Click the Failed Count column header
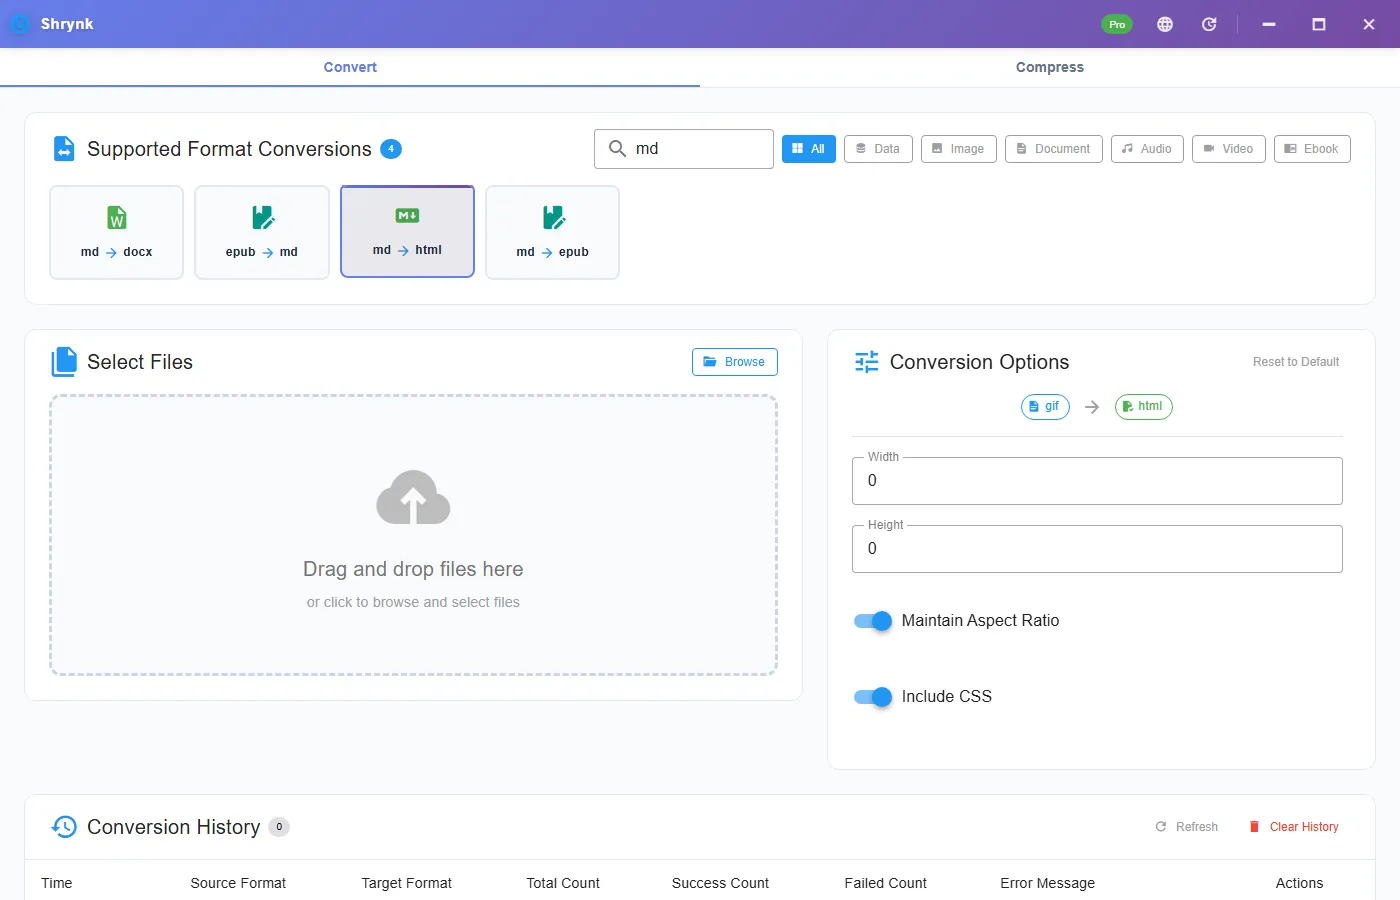Viewport: 1400px width, 900px height. 885,883
